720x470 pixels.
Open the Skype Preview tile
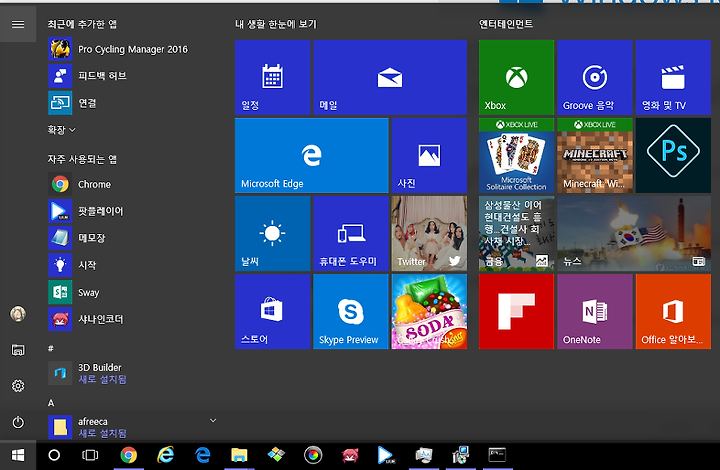point(351,312)
